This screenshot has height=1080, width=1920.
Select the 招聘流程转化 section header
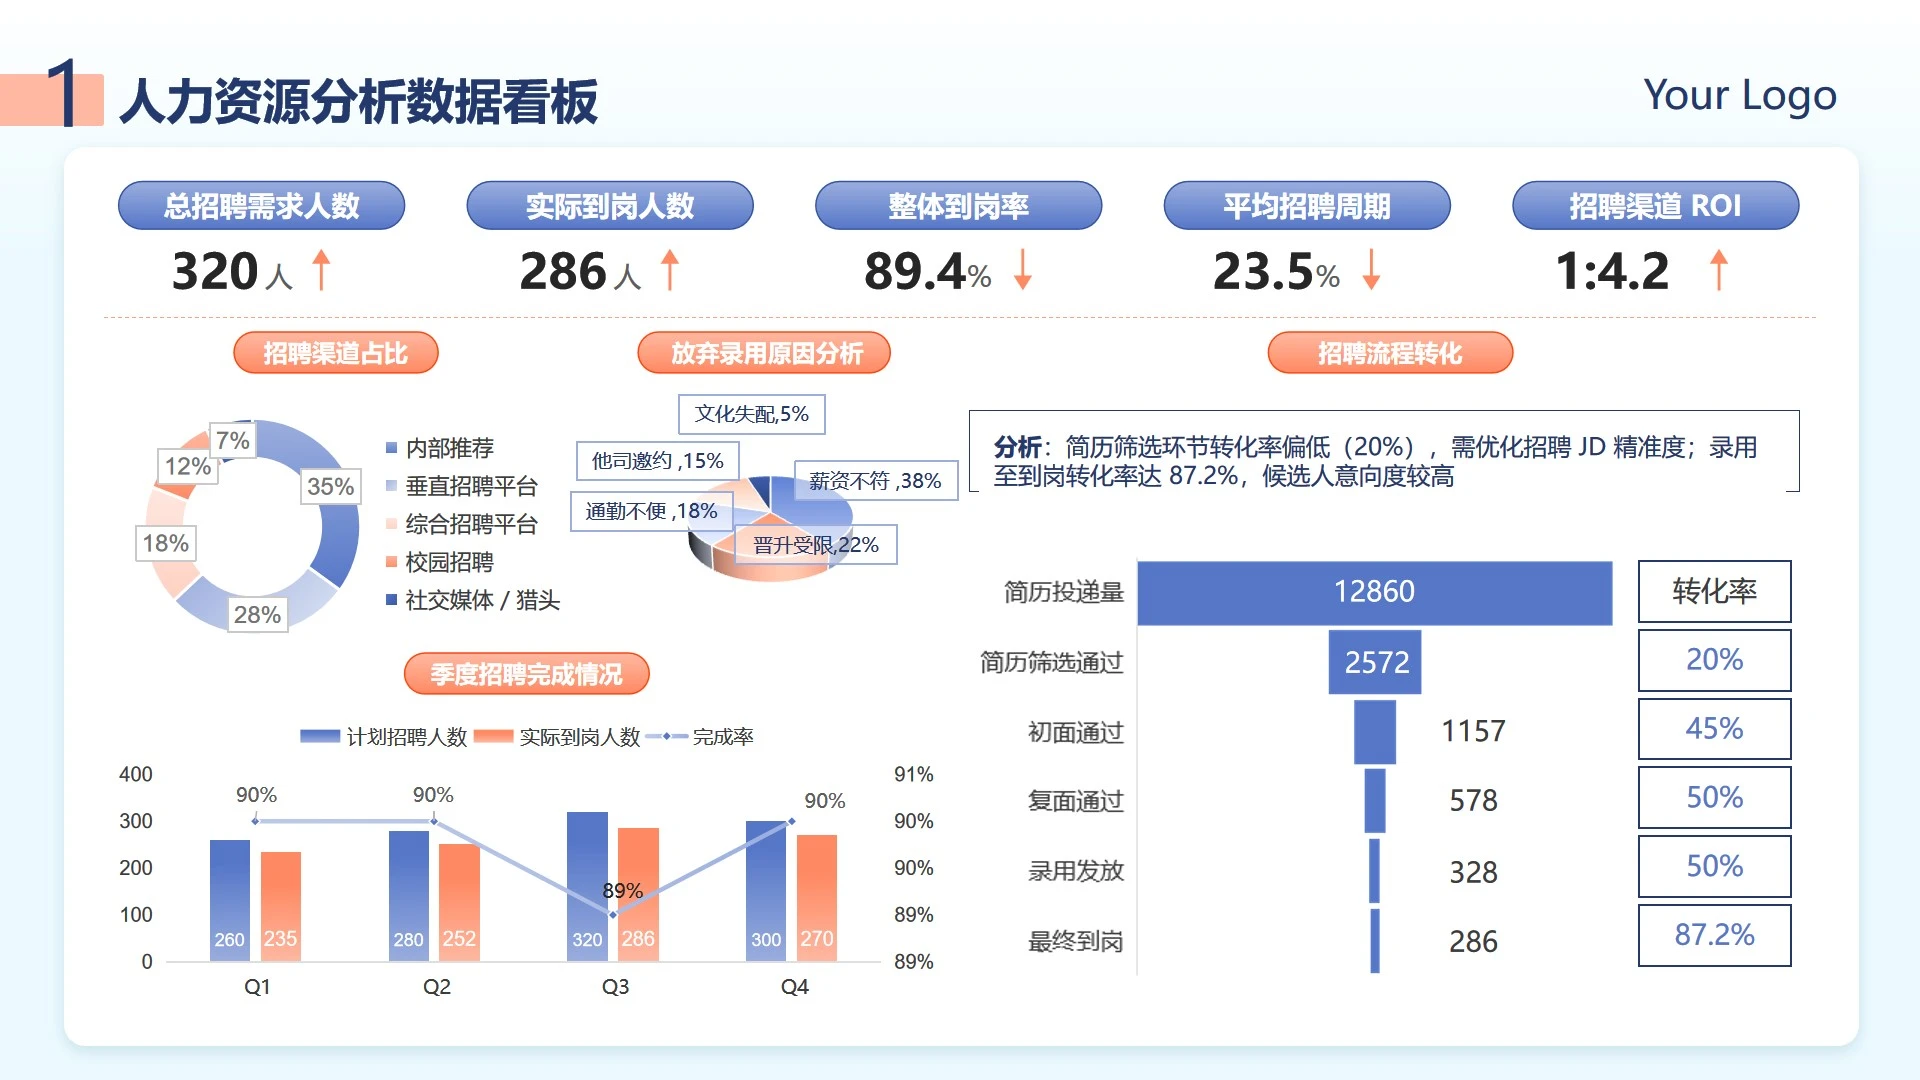tap(1389, 352)
